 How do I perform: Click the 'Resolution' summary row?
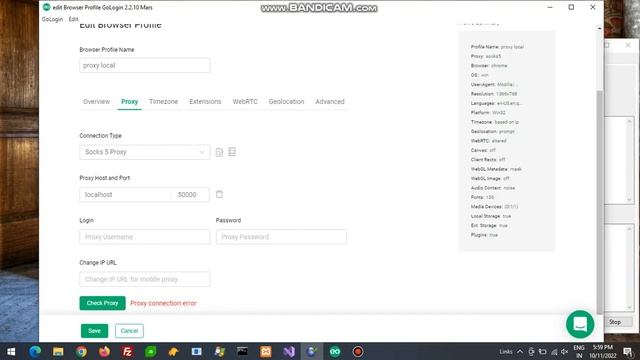494,94
